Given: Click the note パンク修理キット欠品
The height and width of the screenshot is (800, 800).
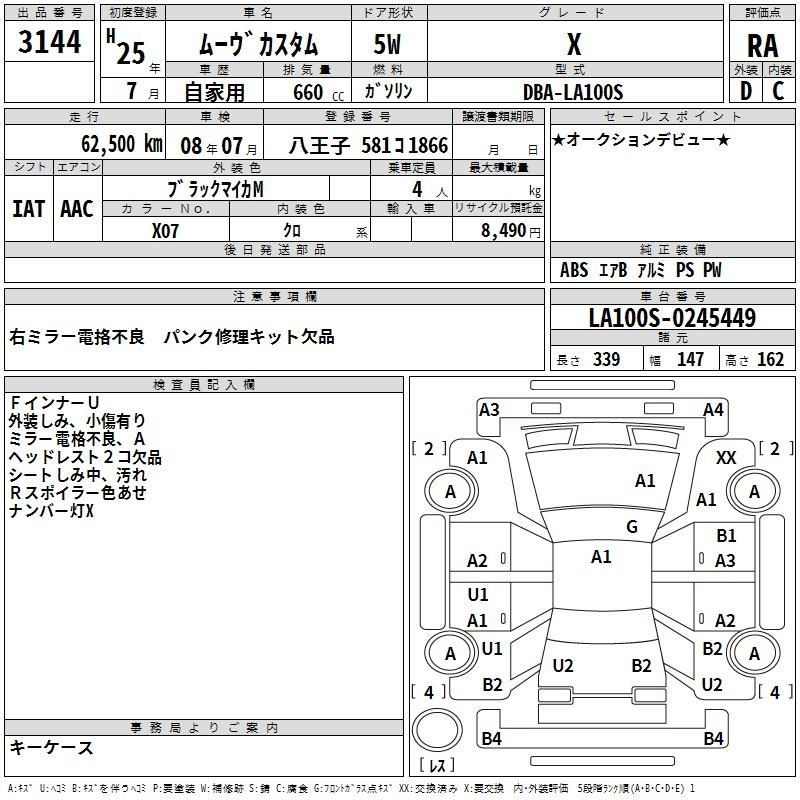Looking at the screenshot, I should point(249,337).
